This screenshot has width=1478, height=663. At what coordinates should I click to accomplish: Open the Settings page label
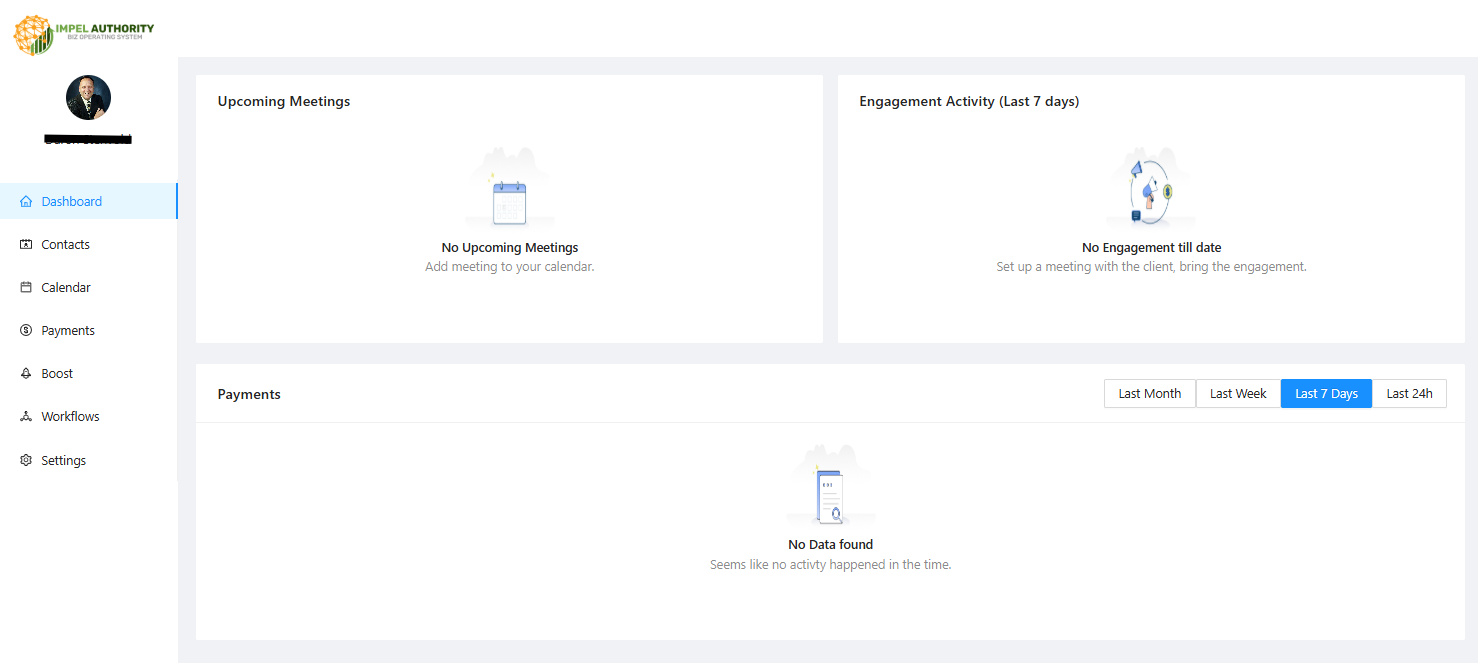[64, 460]
